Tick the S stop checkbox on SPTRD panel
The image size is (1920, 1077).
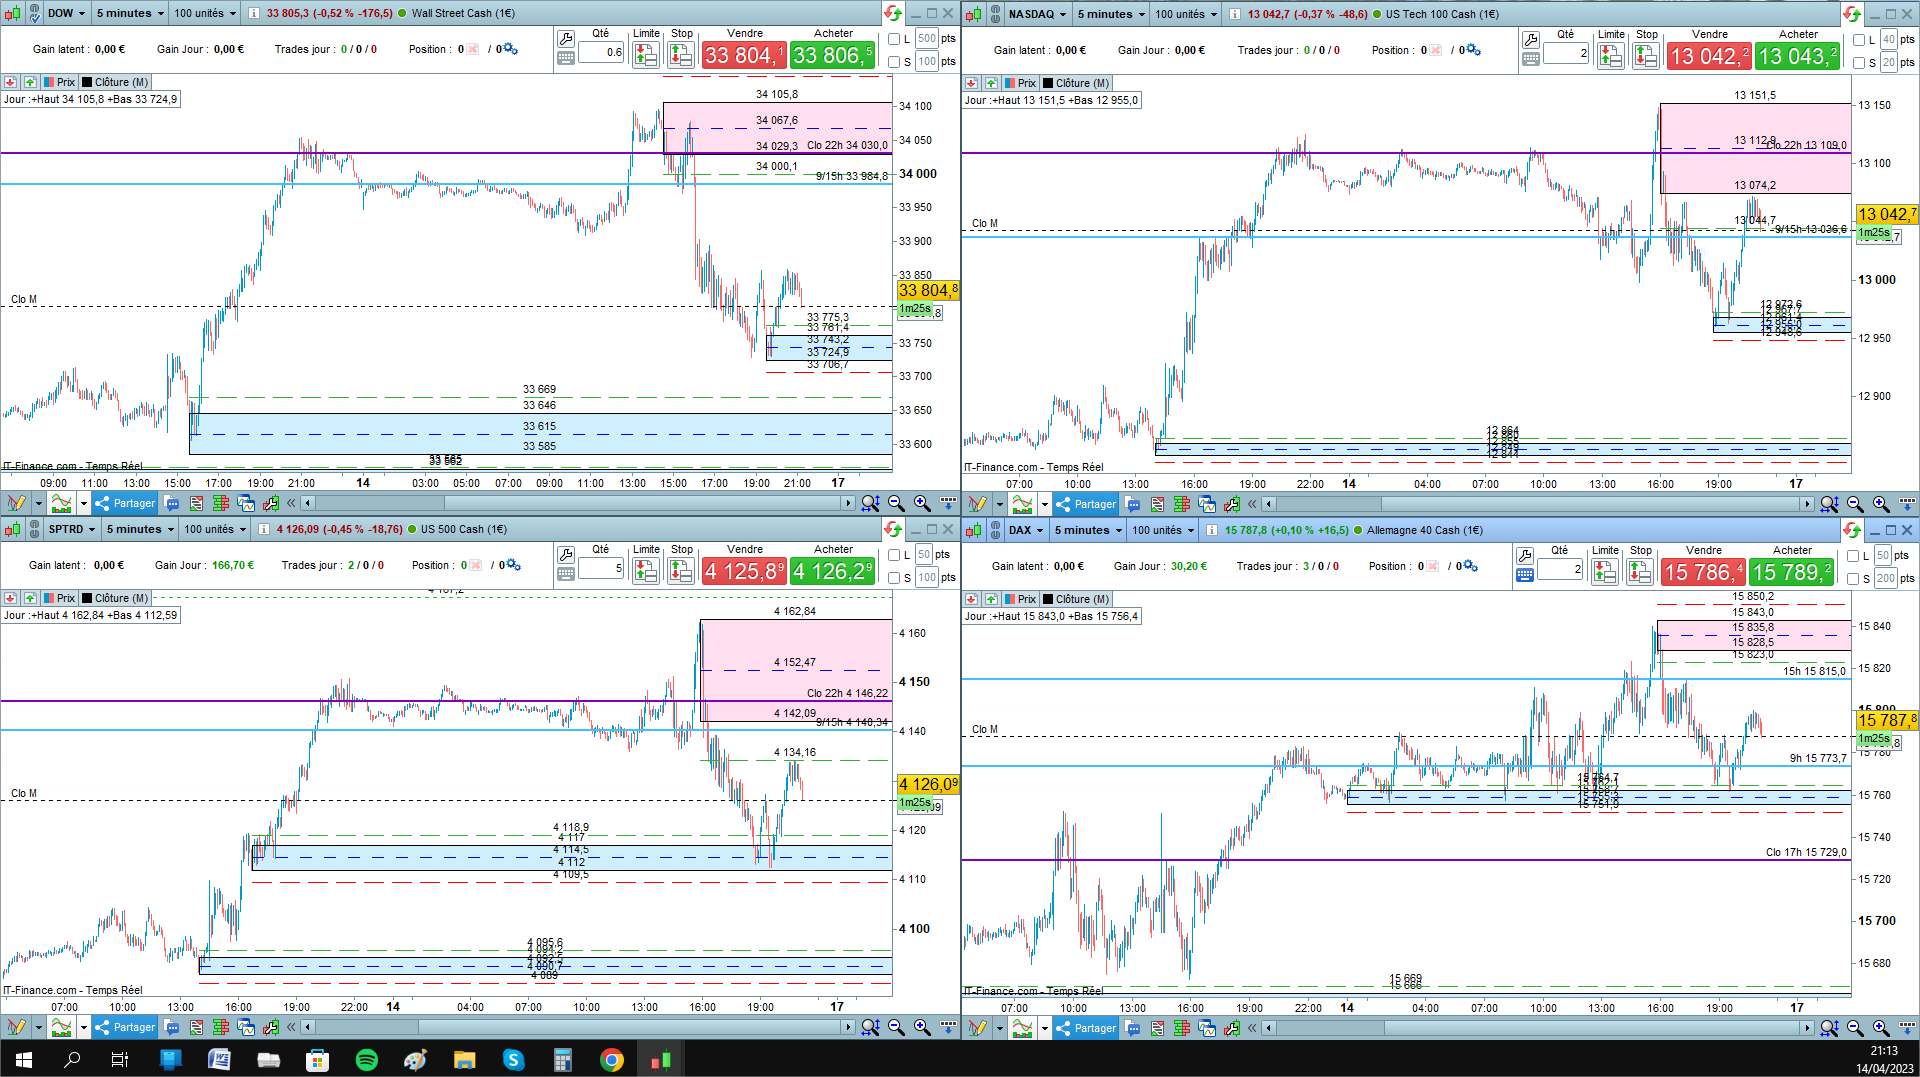pos(895,578)
